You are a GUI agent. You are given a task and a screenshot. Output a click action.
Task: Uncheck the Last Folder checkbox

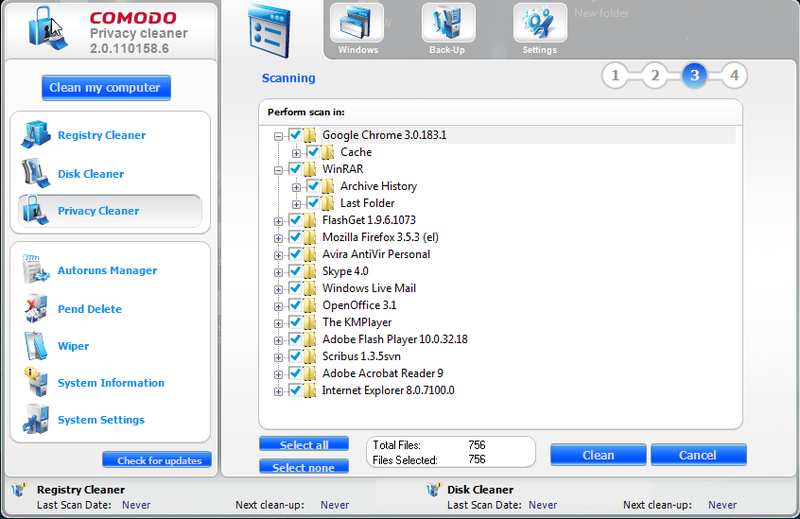313,203
